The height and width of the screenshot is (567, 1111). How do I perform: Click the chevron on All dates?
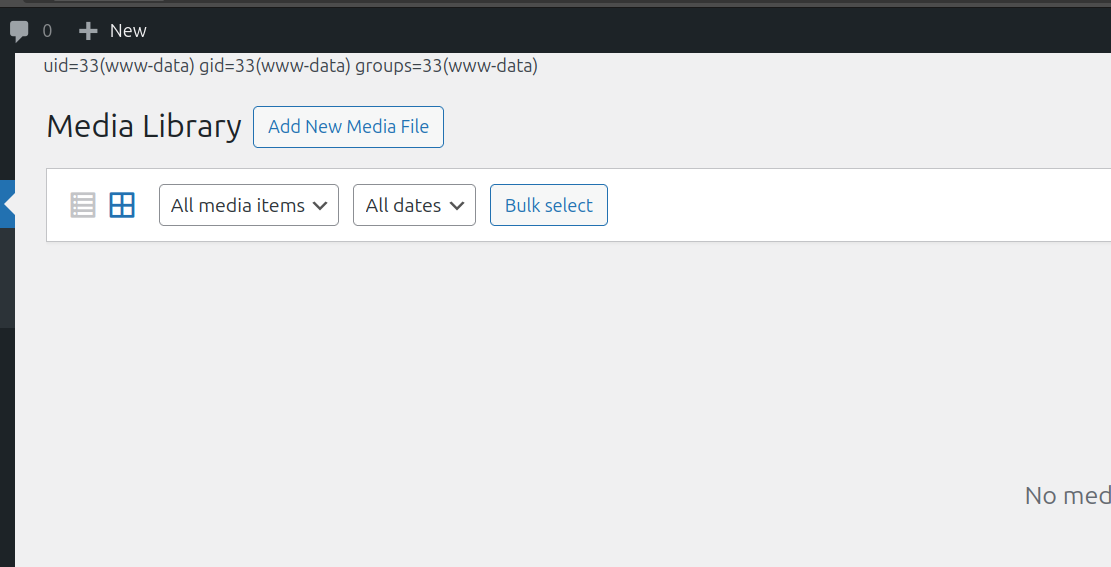[x=457, y=206]
